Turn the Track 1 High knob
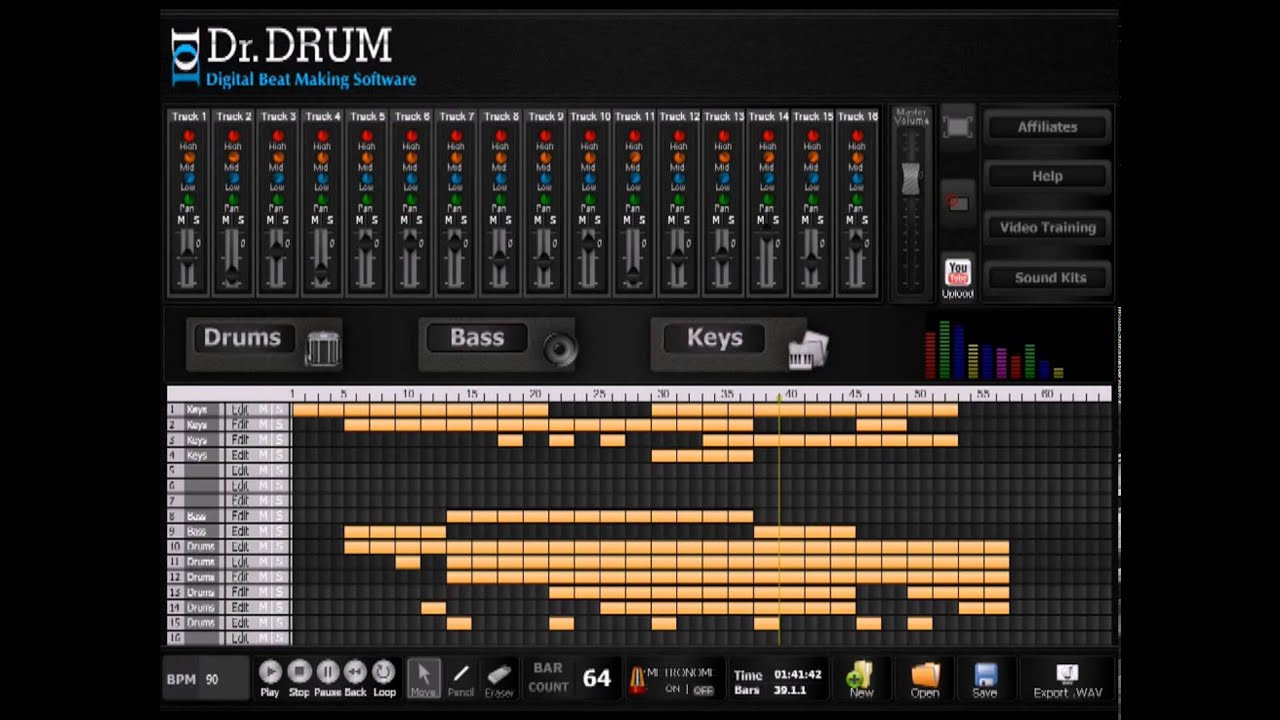This screenshot has width=1280, height=720. point(188,135)
